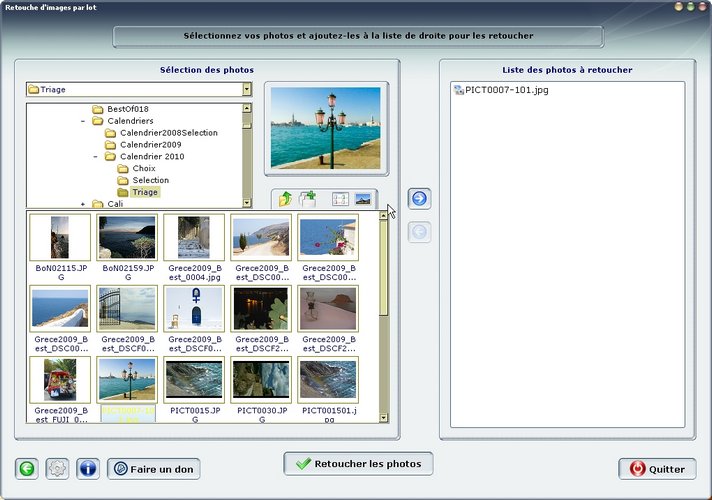
Task: Collapse the Calendrier 2010 folder node
Action: click(96, 157)
